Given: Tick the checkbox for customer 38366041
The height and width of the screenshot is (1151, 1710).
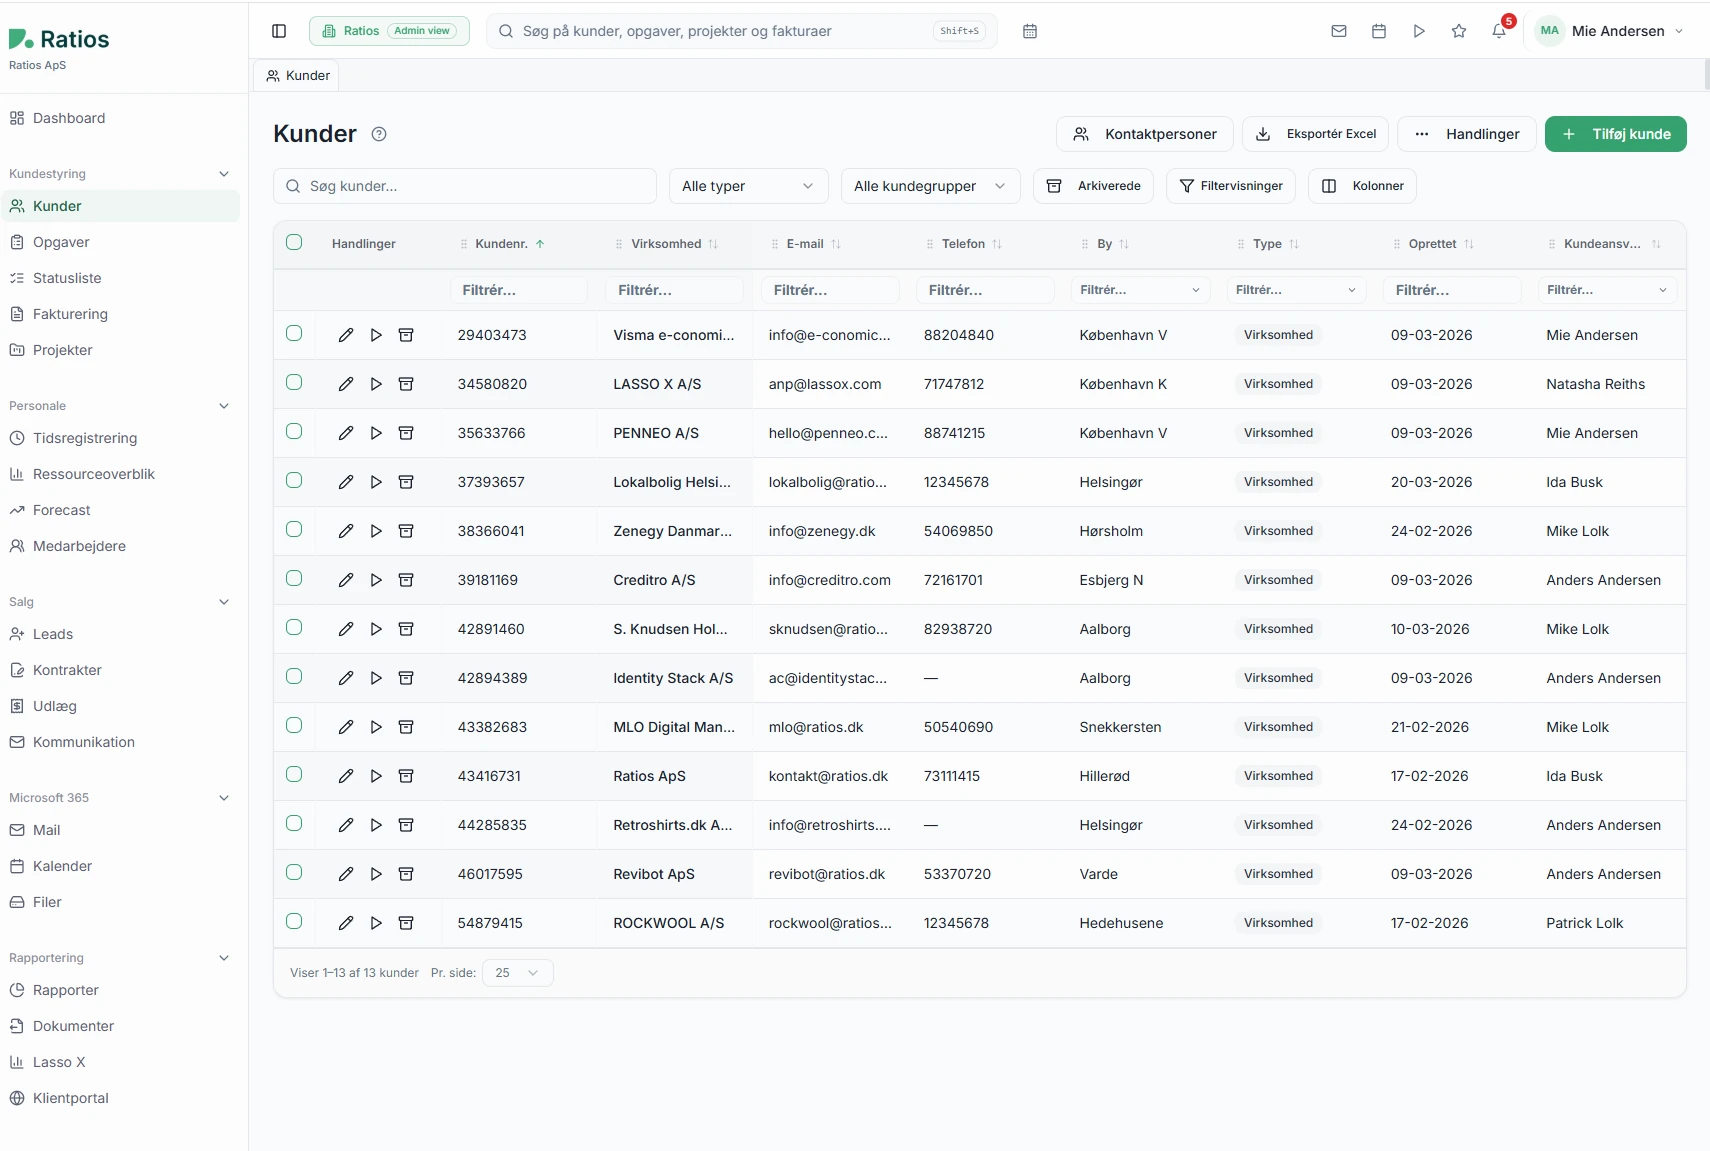Looking at the screenshot, I should (294, 529).
